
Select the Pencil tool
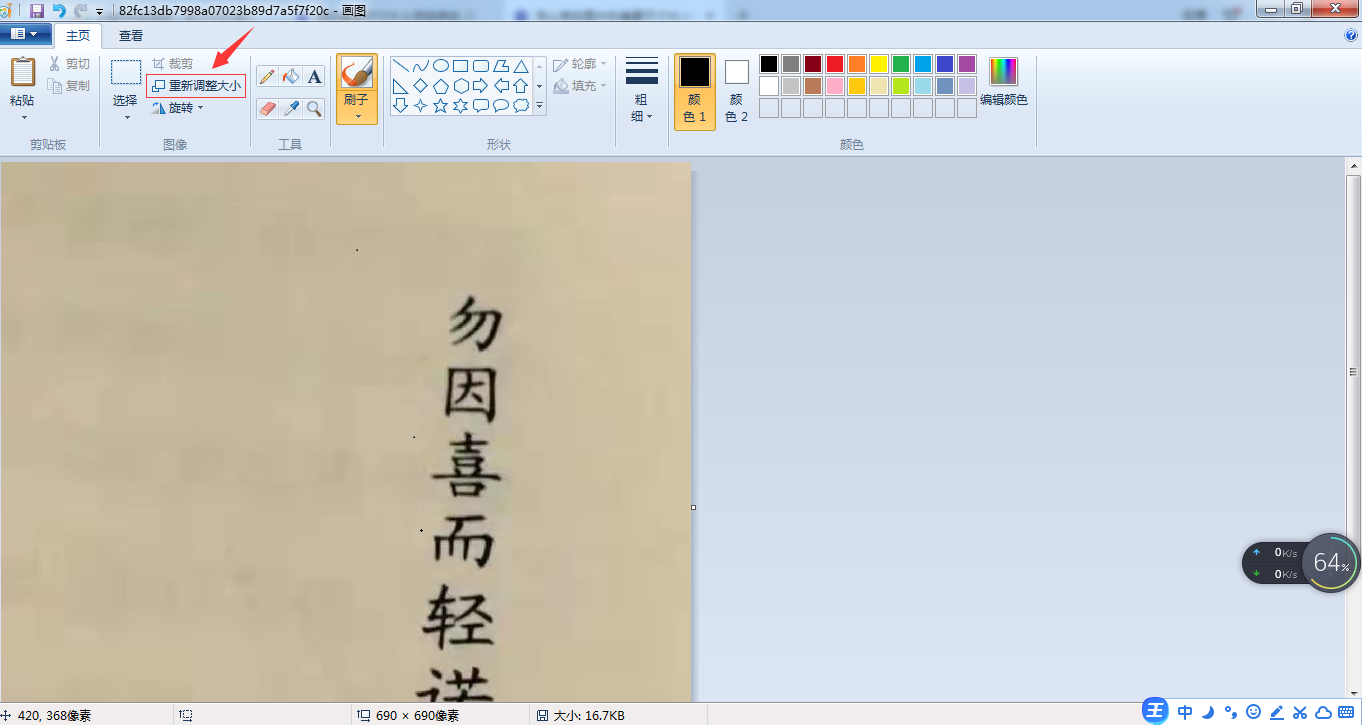[267, 77]
